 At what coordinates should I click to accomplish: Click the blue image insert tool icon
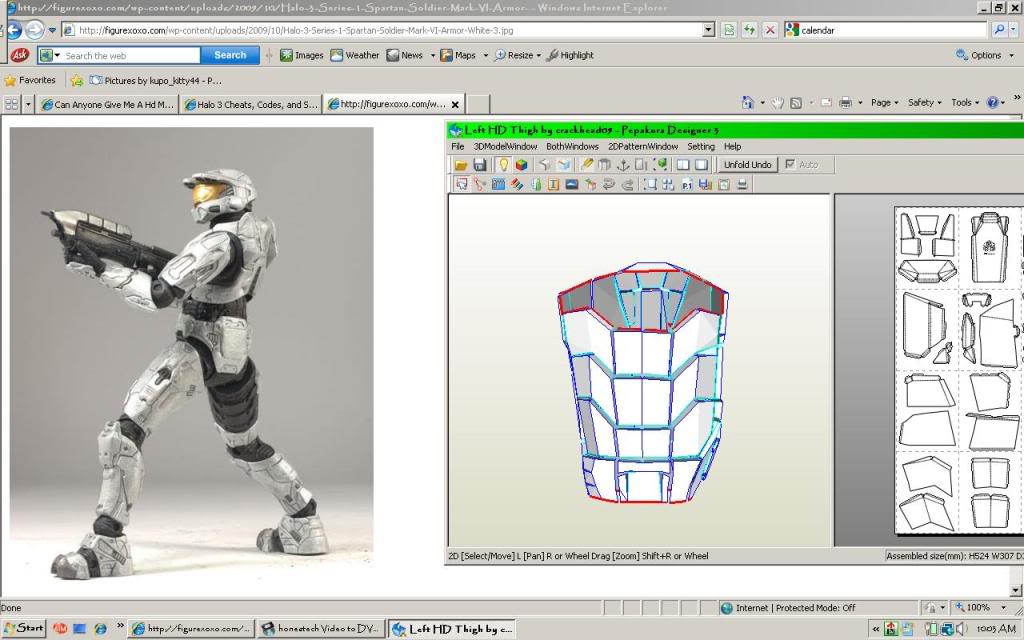pyautogui.click(x=571, y=184)
